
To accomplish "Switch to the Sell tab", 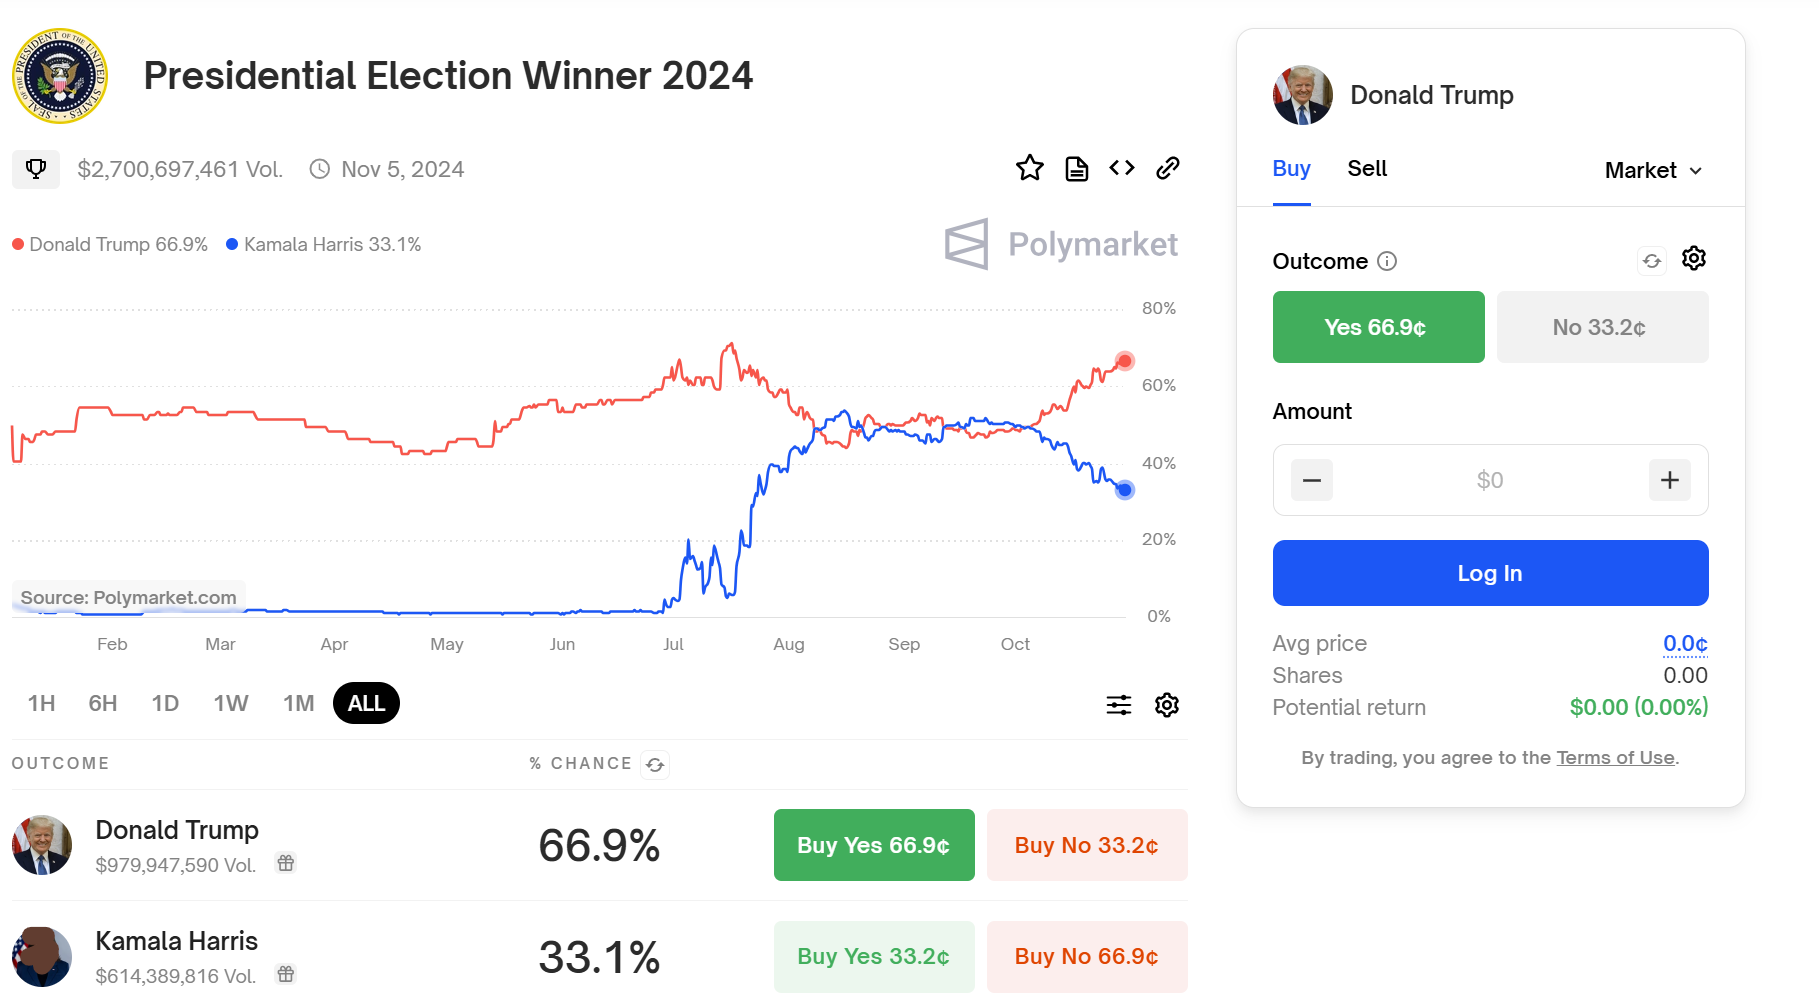I will pos(1367,169).
